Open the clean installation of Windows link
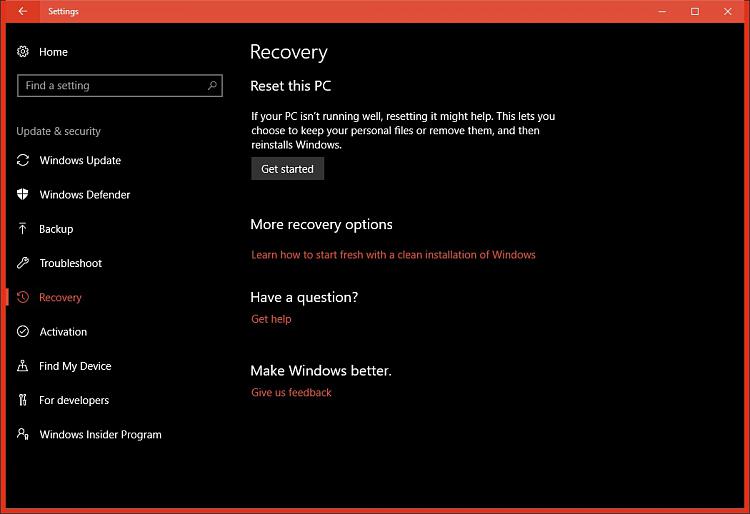The image size is (750, 514). coord(393,255)
